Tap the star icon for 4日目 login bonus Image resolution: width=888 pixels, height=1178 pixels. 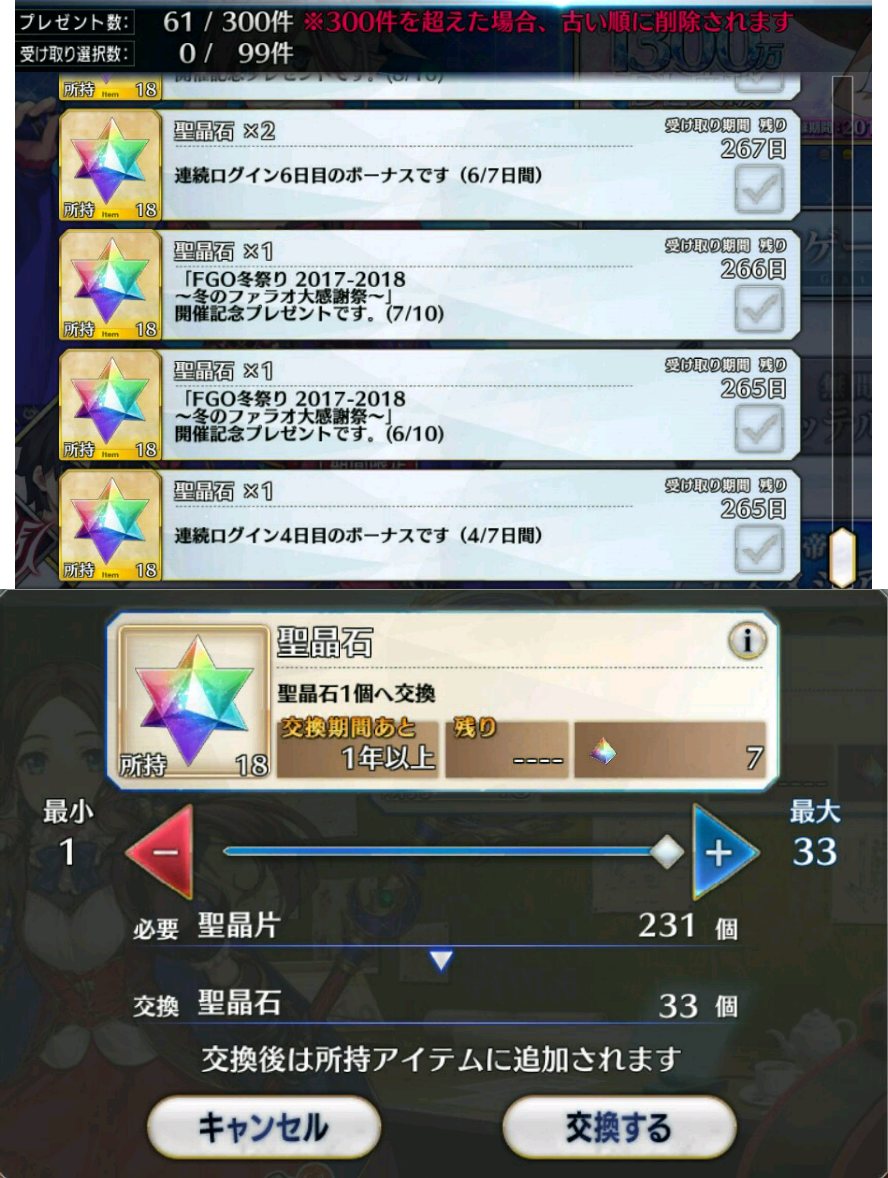coord(110,525)
